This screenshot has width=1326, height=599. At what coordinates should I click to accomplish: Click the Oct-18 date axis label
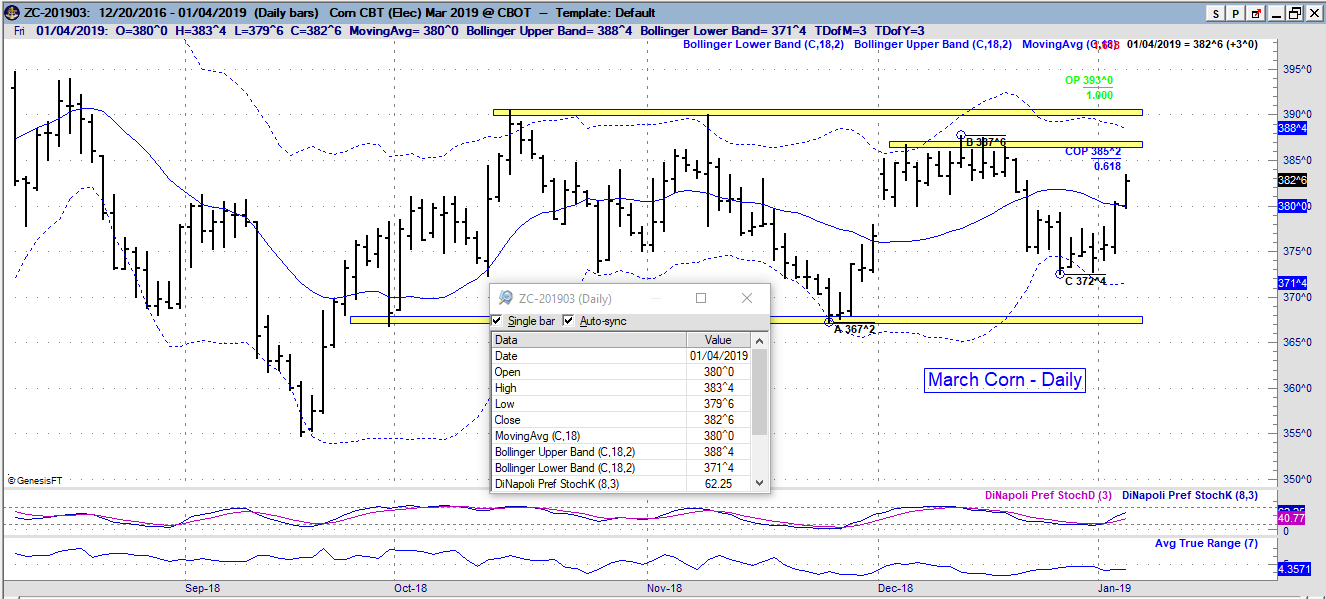click(x=410, y=589)
